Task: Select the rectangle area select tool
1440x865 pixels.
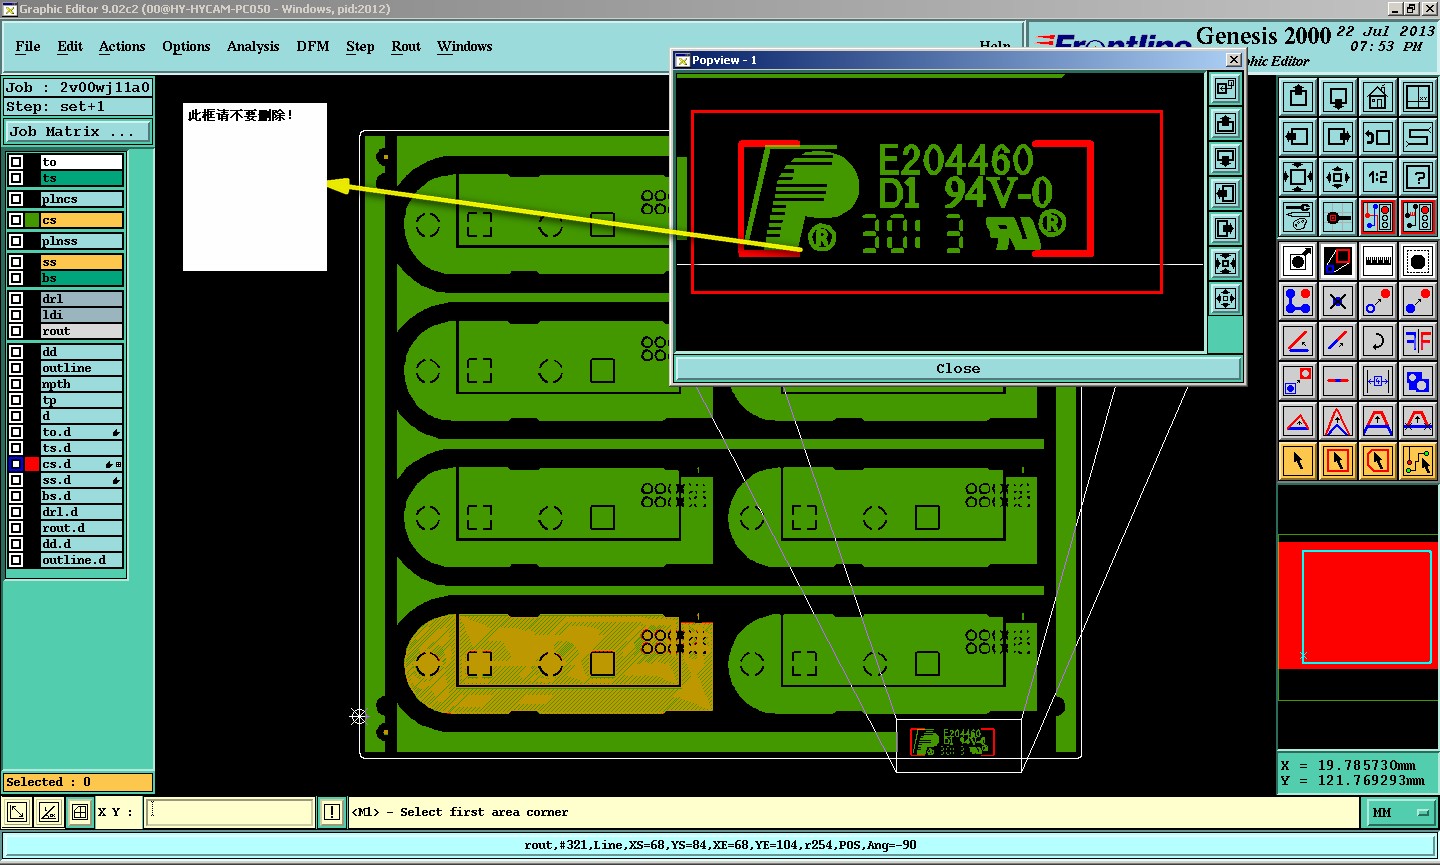Action: coord(1338,461)
